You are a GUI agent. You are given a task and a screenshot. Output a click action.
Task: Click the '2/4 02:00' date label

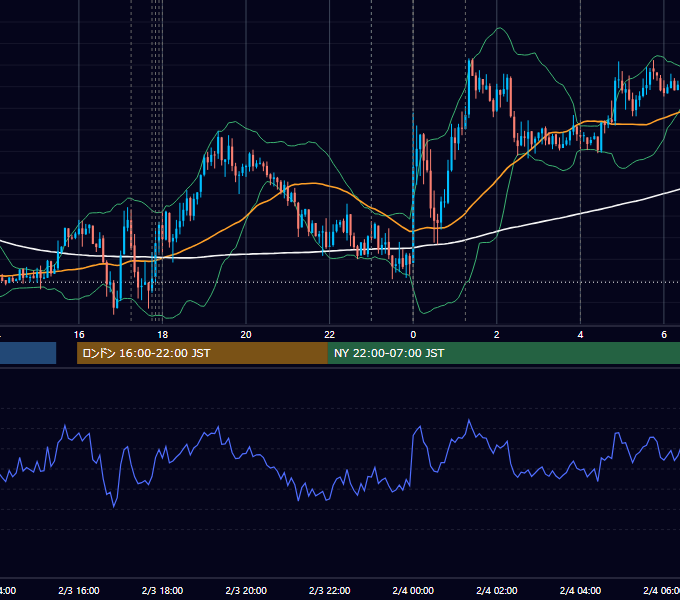497,590
